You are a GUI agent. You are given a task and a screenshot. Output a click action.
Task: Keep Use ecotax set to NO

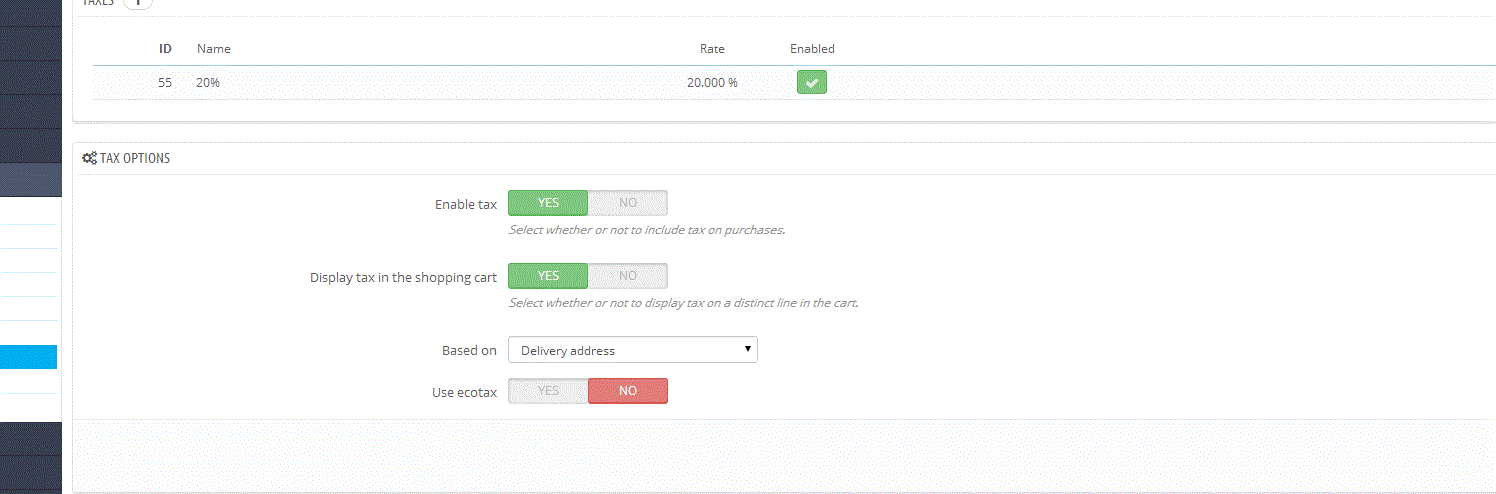(x=627, y=391)
